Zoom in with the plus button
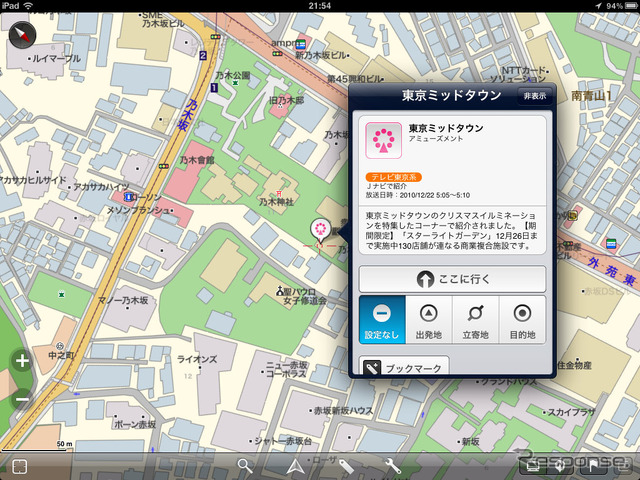 [x=22, y=361]
